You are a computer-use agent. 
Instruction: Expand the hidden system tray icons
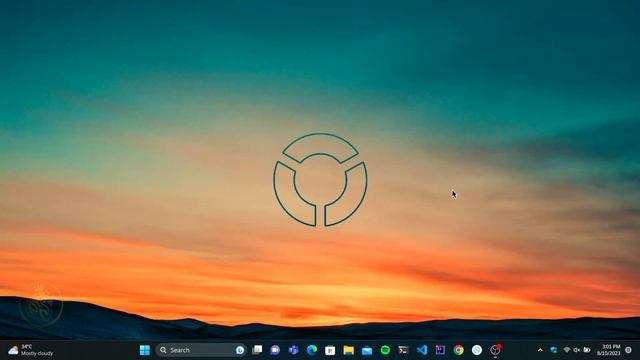point(540,350)
